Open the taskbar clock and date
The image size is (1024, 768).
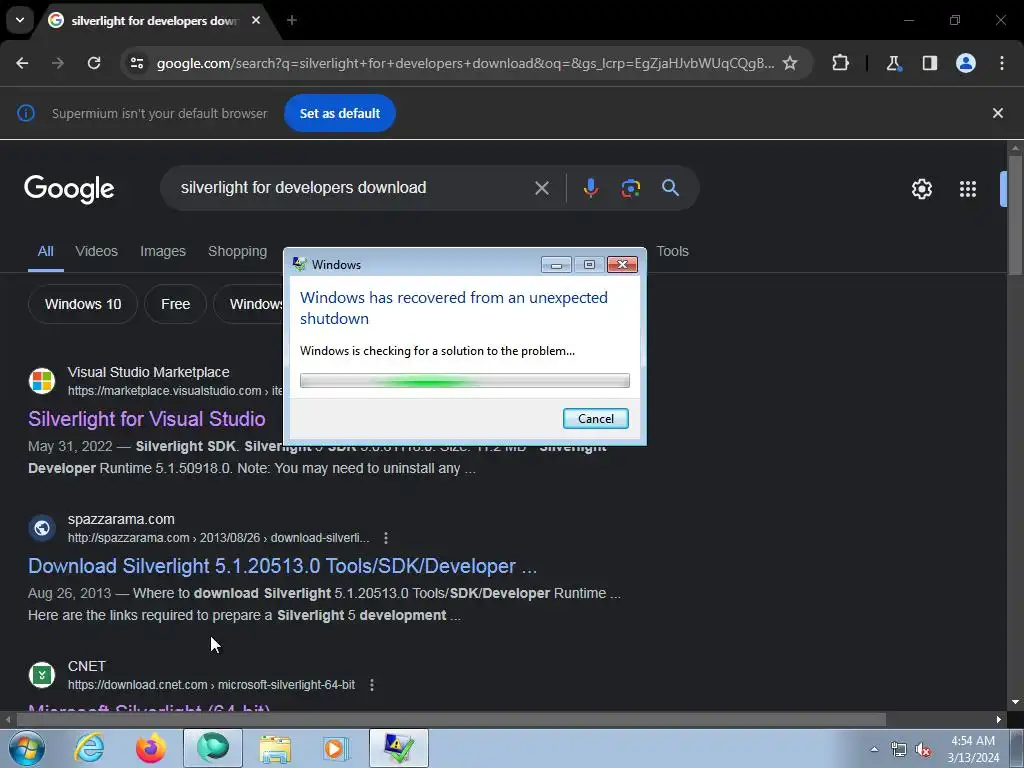973,749
